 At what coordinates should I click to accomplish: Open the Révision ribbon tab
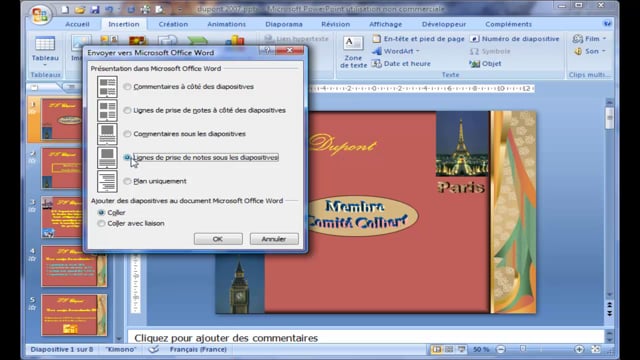[x=336, y=24]
